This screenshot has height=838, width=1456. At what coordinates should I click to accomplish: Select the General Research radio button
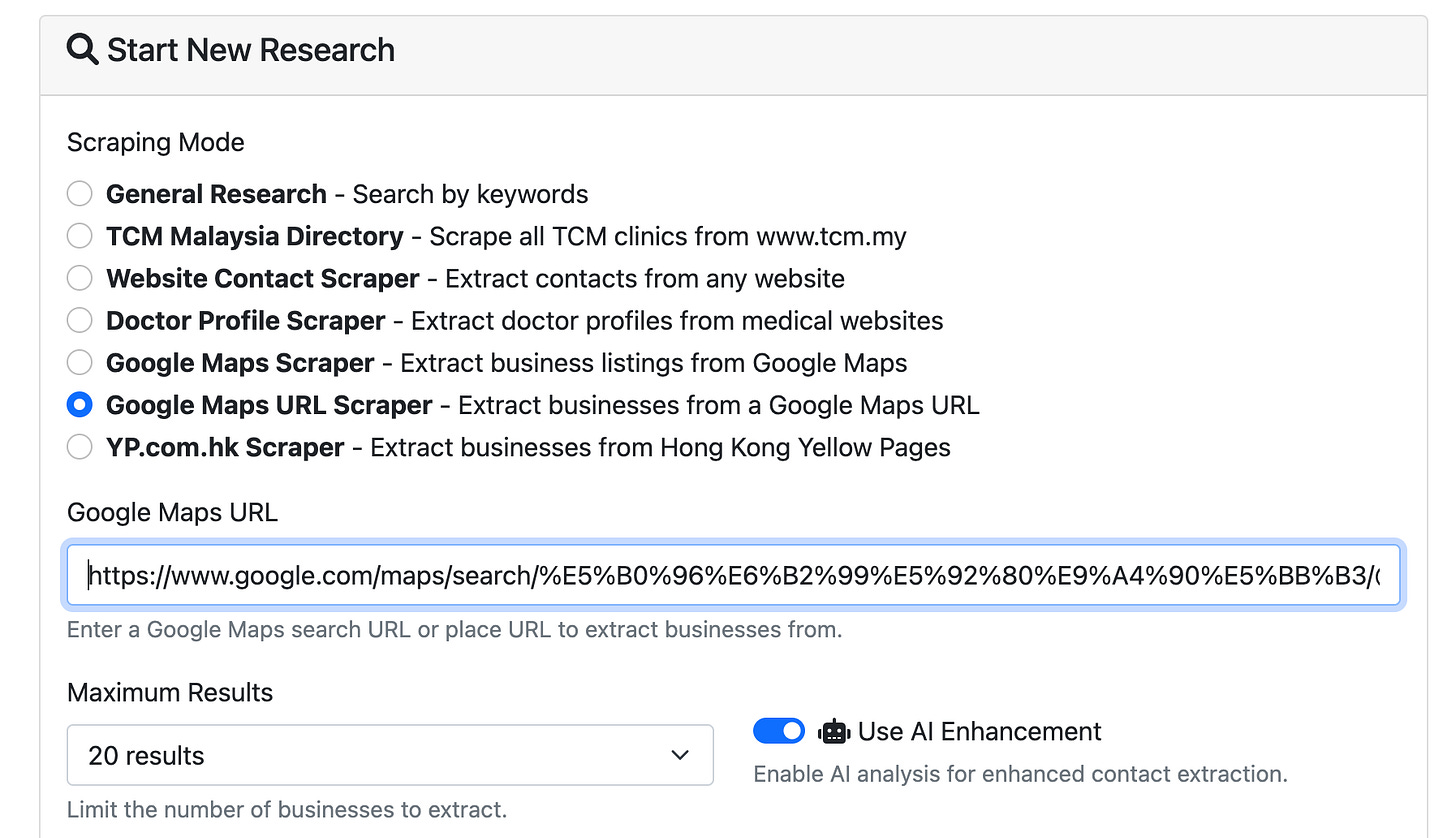coord(79,194)
